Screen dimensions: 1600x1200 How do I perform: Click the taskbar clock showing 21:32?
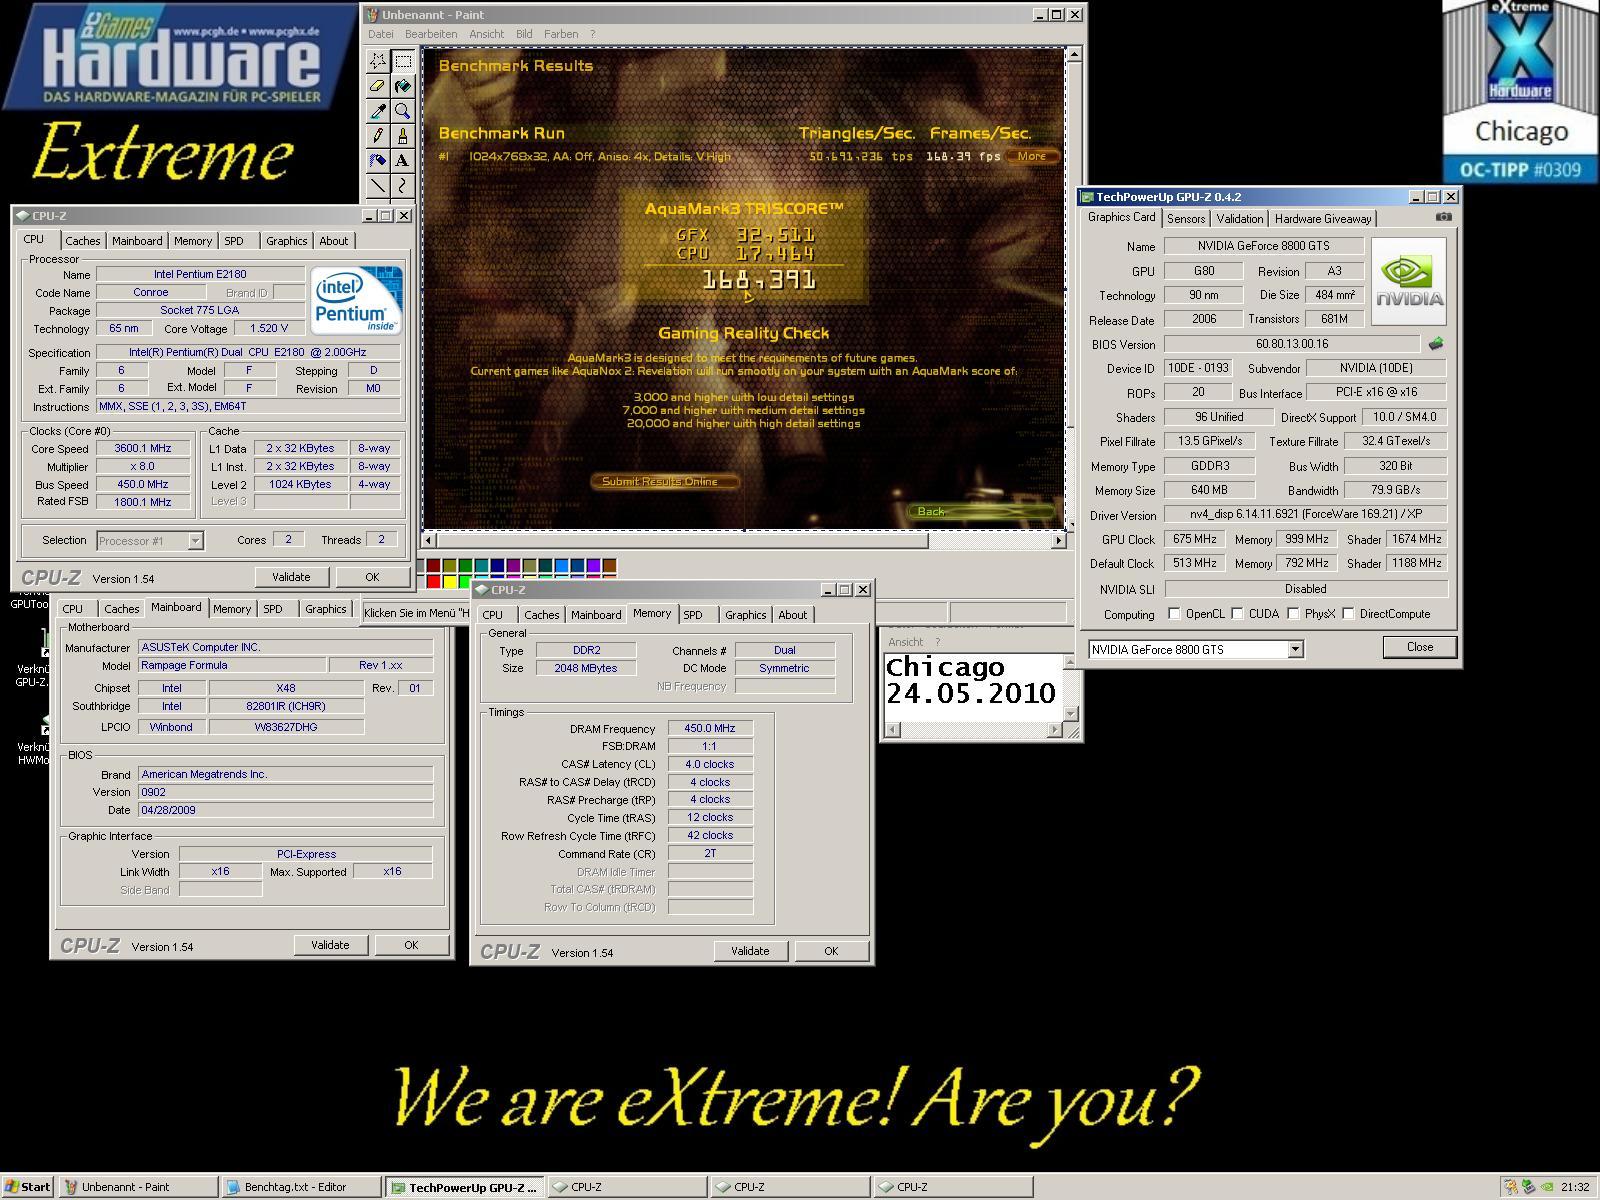(1575, 1188)
